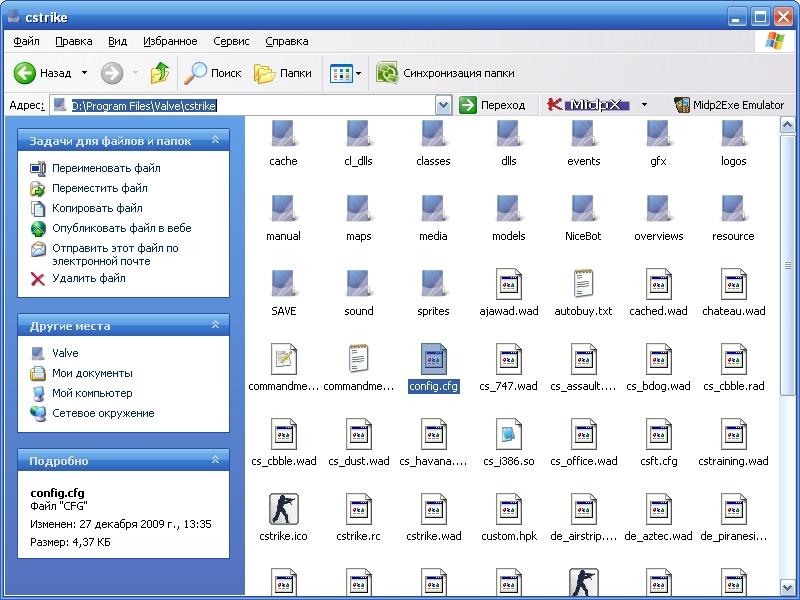This screenshot has width=800, height=600.
Task: Collapse the Подробно panel
Action: tap(215, 460)
